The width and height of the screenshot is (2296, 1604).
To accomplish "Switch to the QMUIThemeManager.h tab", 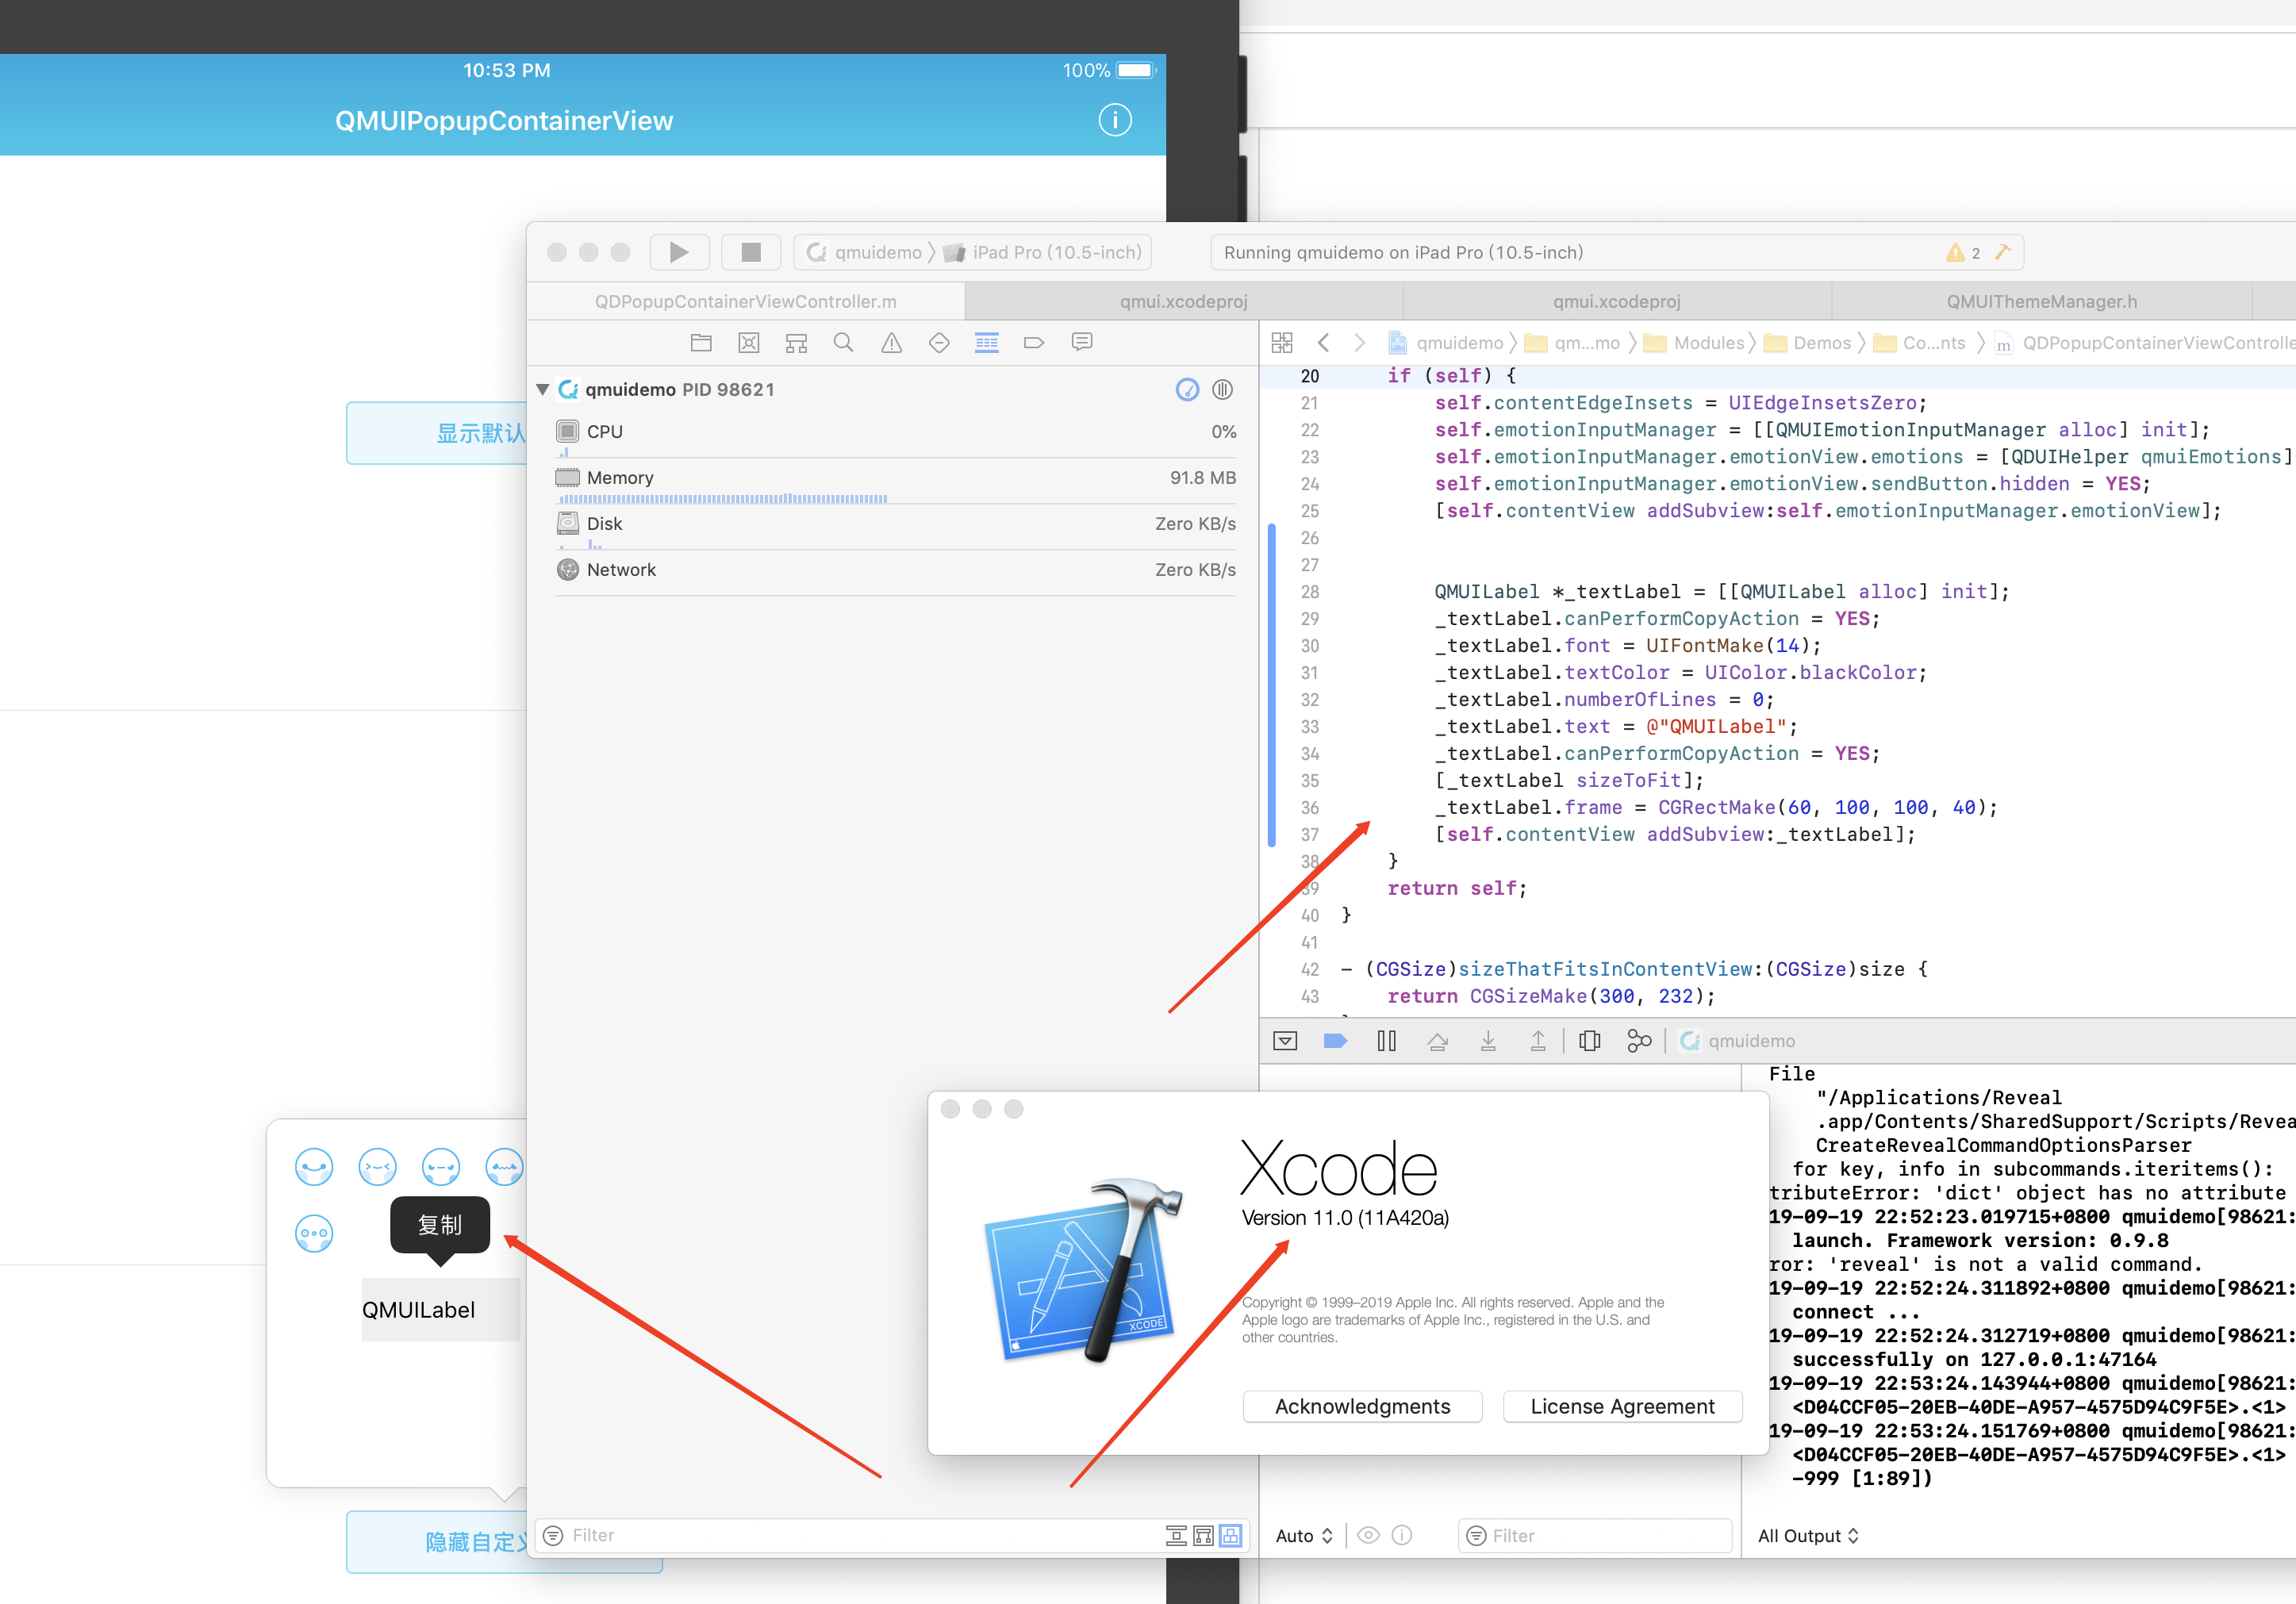I will (x=2041, y=300).
